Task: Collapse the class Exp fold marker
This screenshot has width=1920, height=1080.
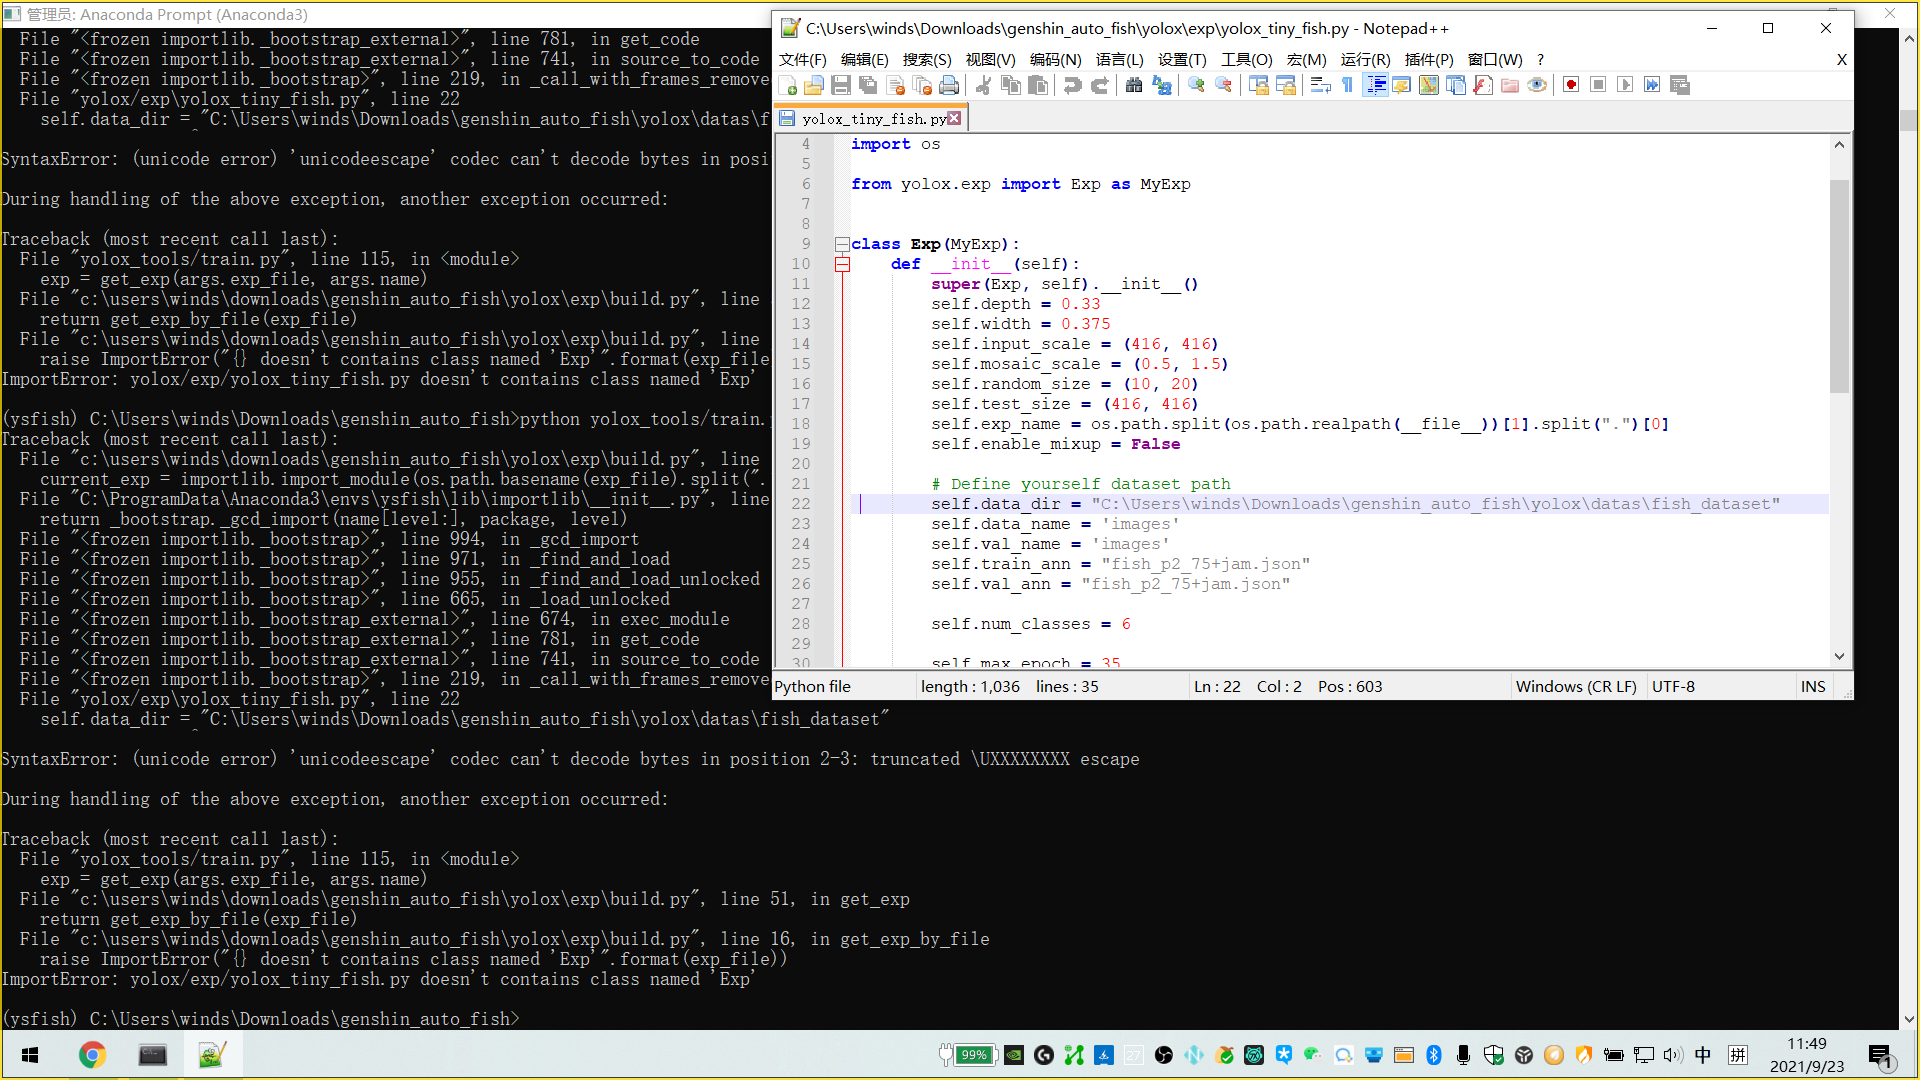Action: click(x=842, y=244)
